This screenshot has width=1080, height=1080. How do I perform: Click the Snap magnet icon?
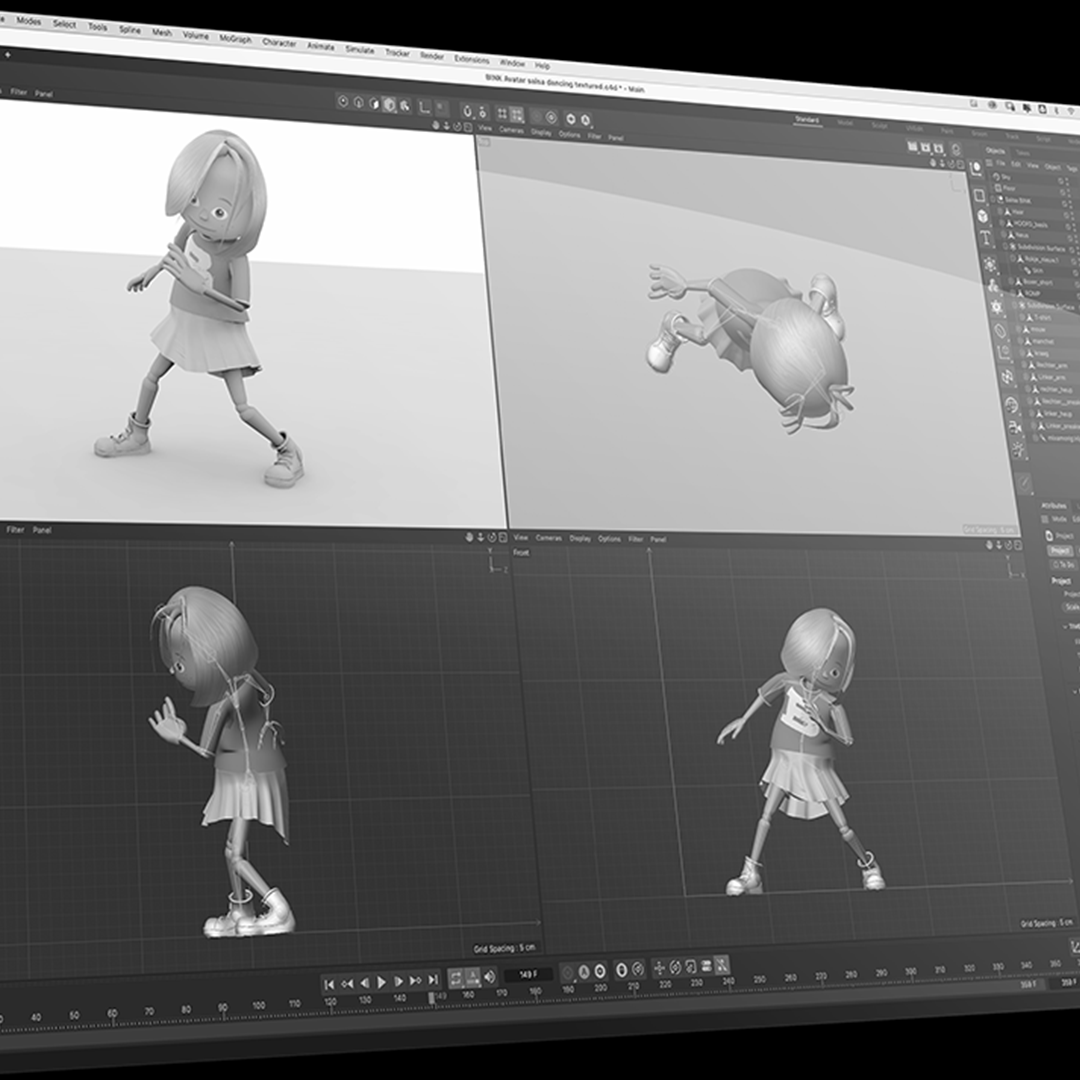pyautogui.click(x=467, y=110)
